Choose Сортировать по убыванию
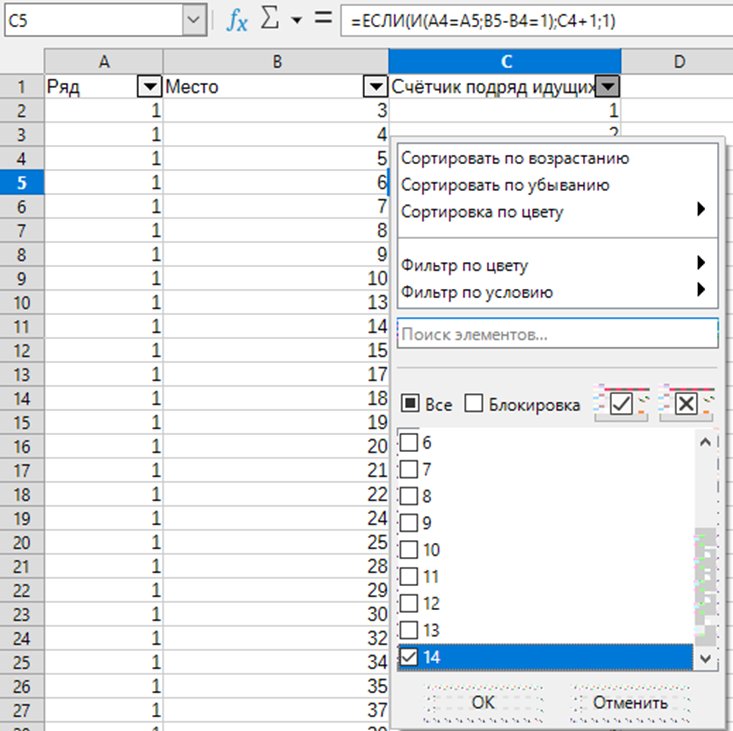Image resolution: width=733 pixels, height=731 pixels. click(x=505, y=185)
